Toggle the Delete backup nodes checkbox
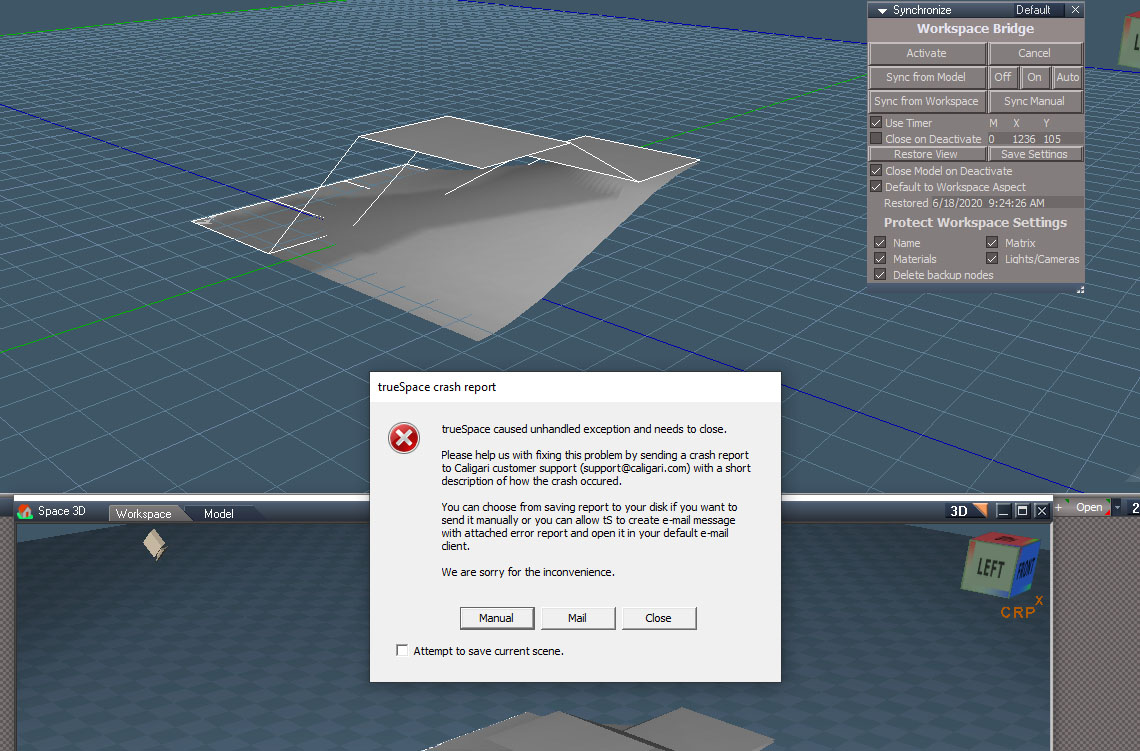The image size is (1140, 751). (x=880, y=274)
